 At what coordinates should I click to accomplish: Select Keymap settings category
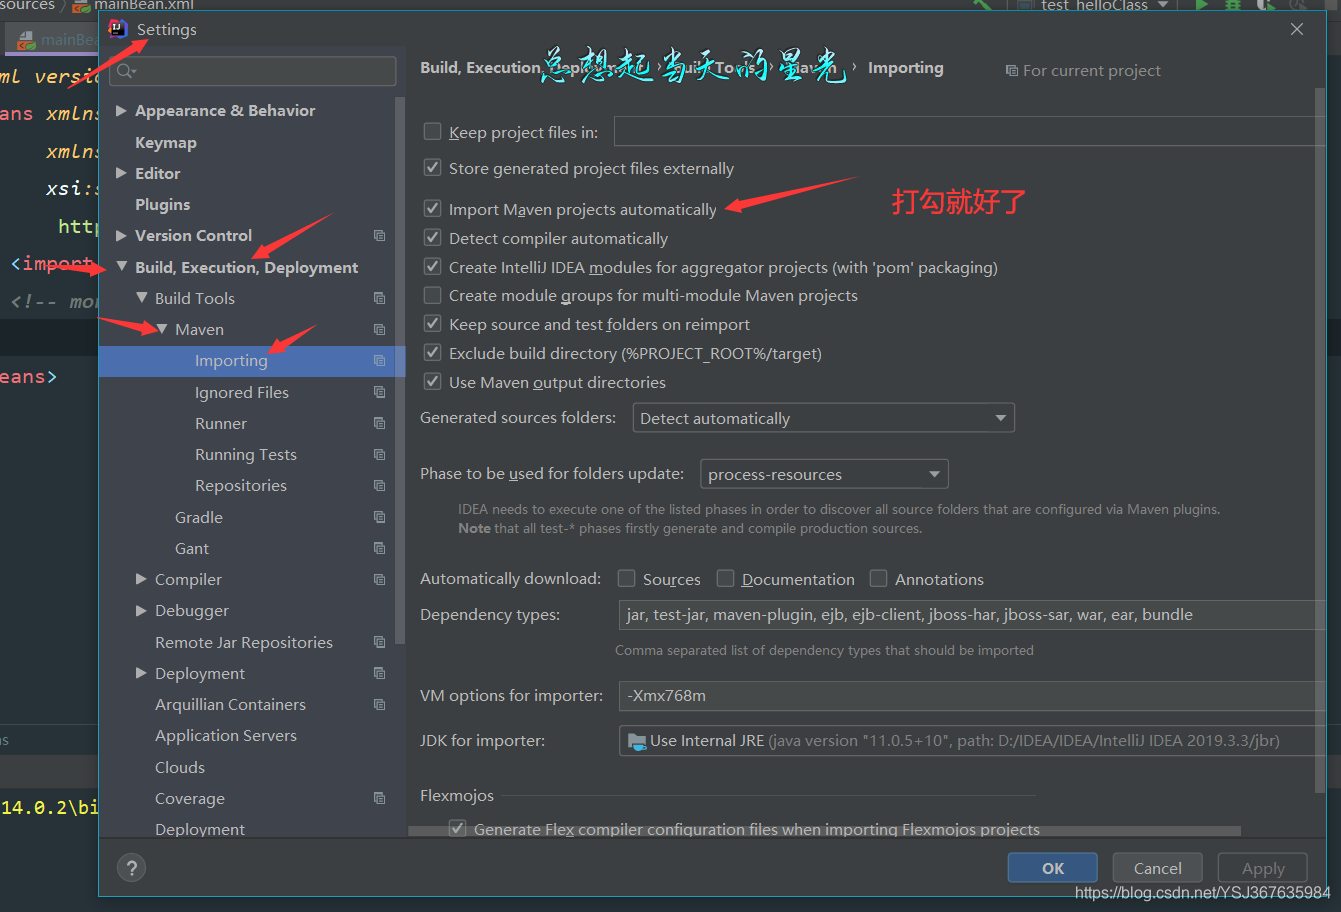[x=166, y=142]
